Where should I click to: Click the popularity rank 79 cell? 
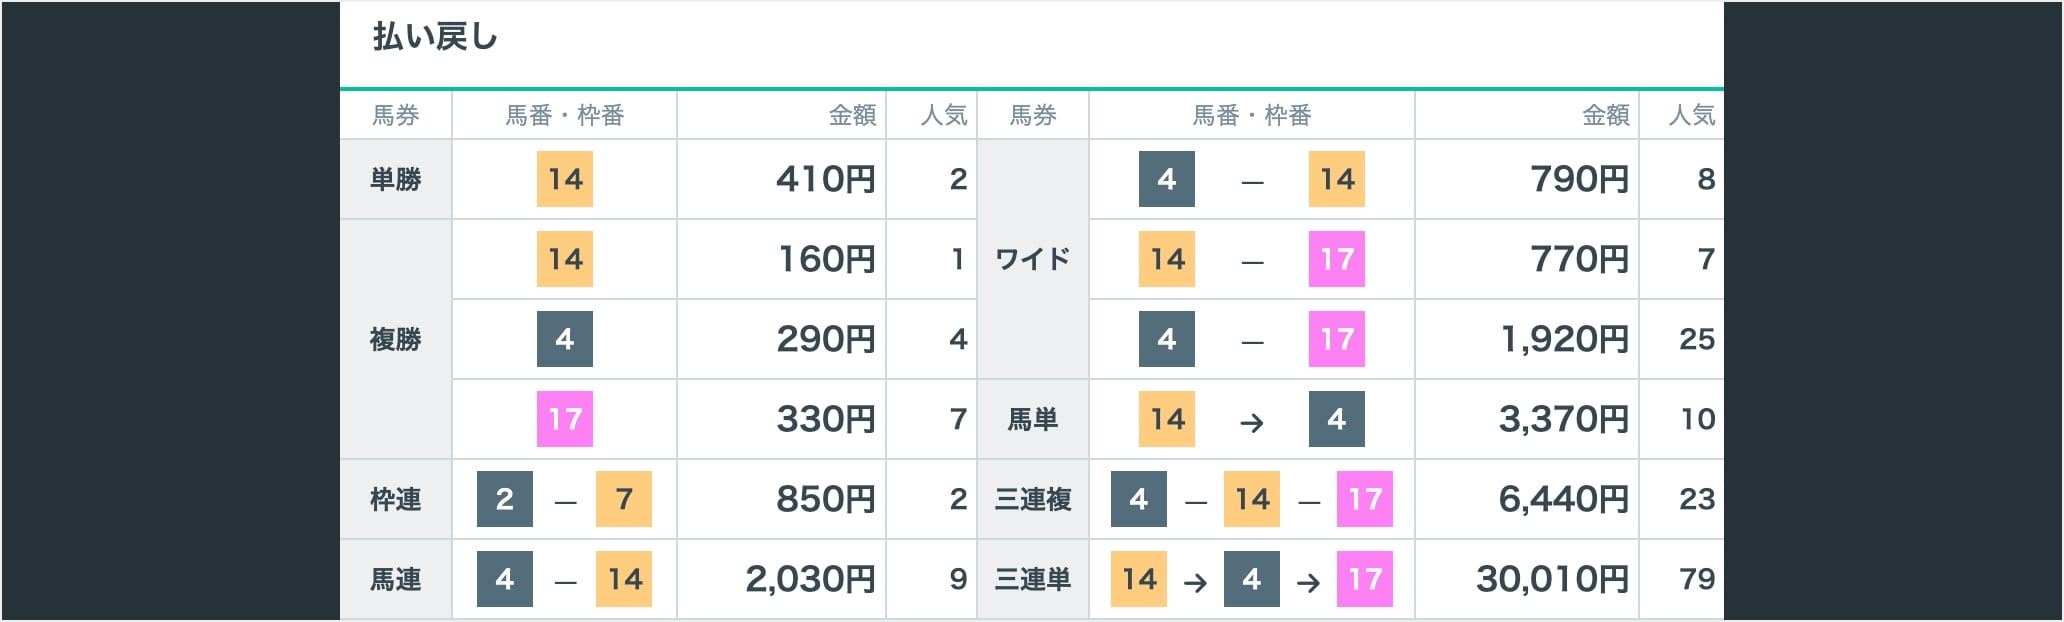tap(1697, 579)
